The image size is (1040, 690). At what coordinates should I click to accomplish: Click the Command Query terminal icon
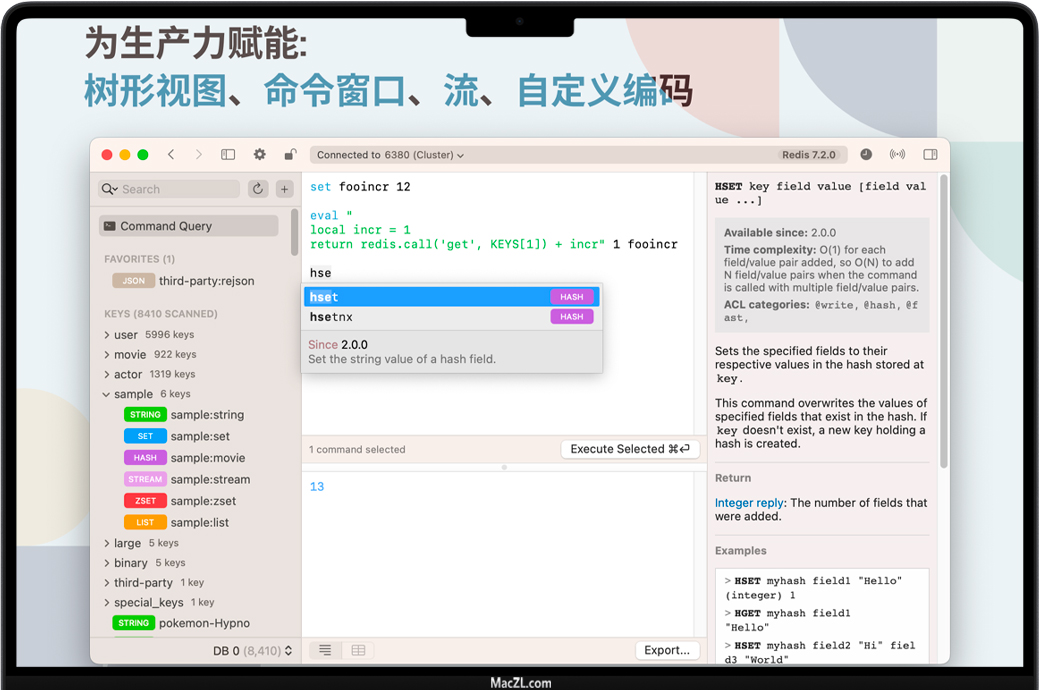tap(110, 226)
